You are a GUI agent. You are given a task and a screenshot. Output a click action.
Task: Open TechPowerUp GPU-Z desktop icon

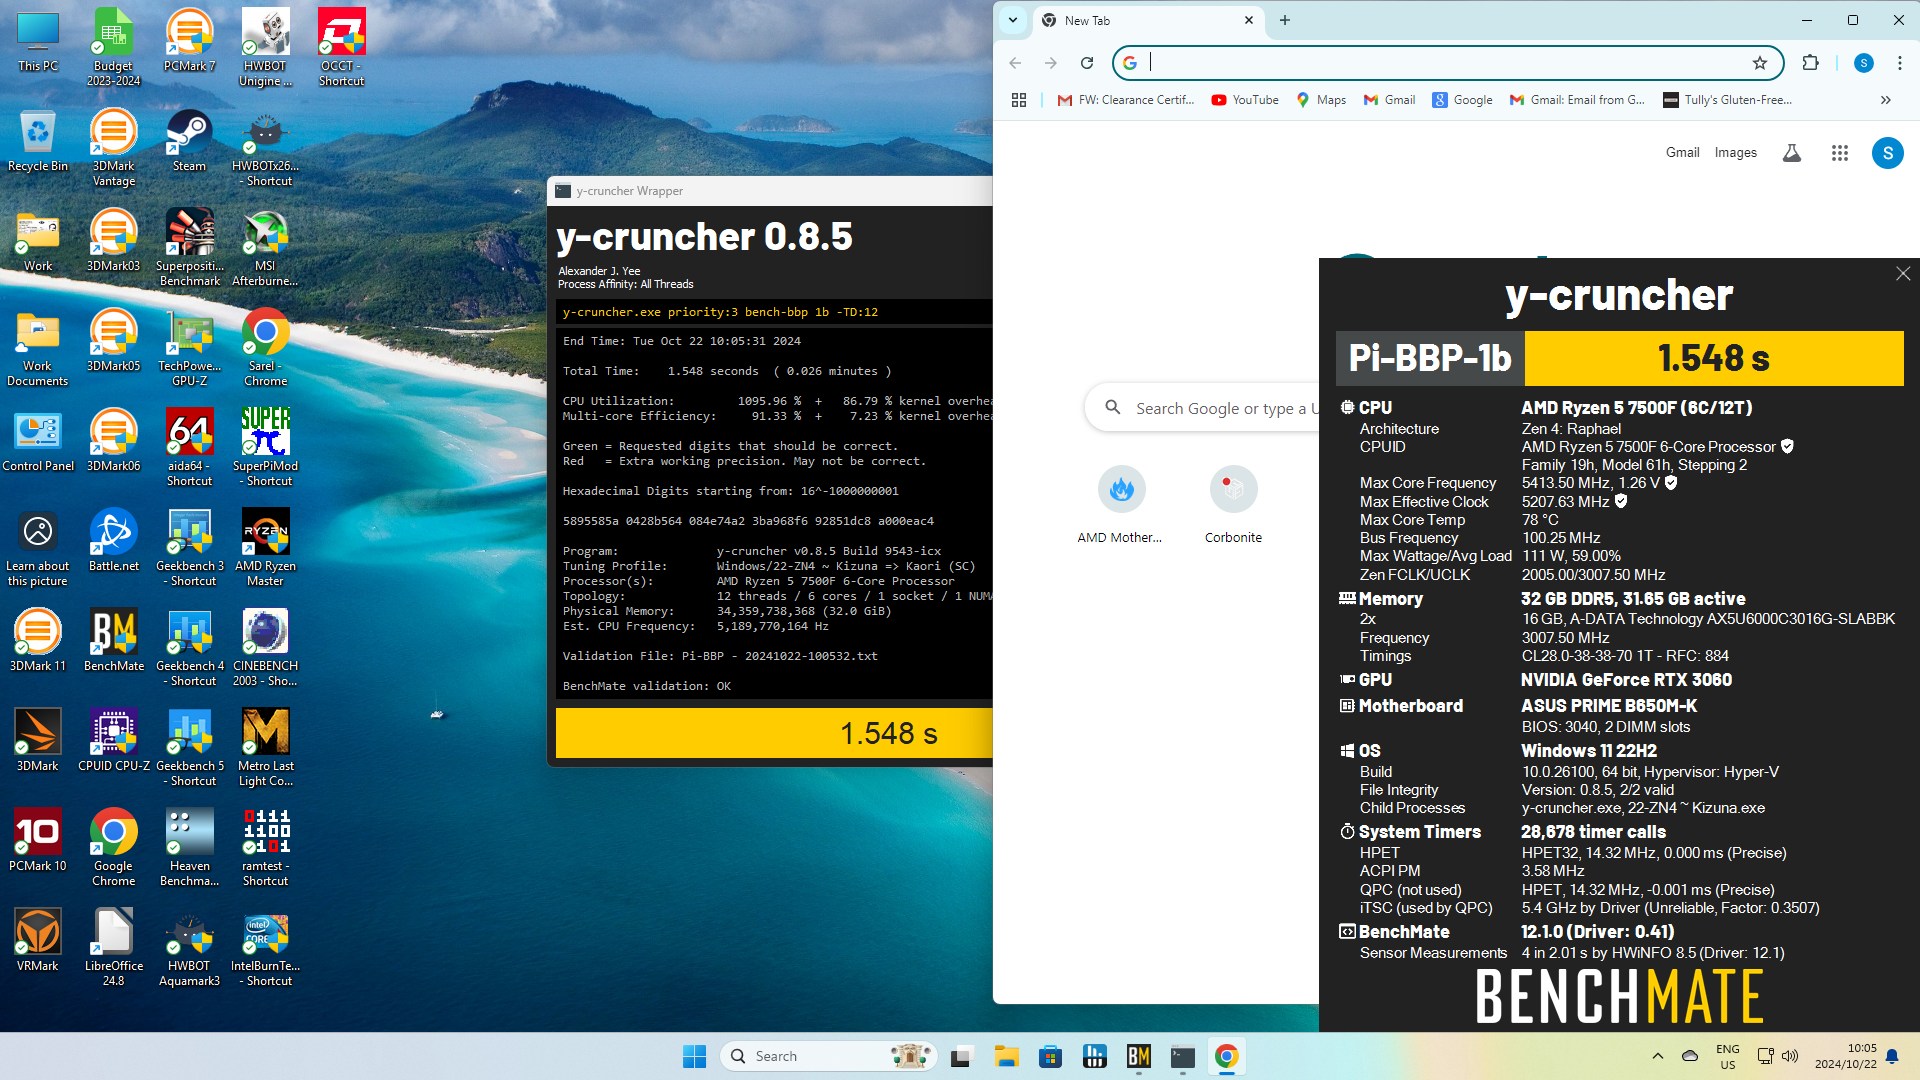click(x=189, y=347)
